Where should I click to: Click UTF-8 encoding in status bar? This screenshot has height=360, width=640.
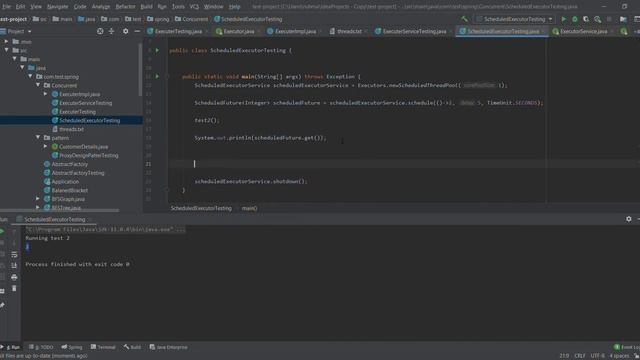pyautogui.click(x=598, y=356)
